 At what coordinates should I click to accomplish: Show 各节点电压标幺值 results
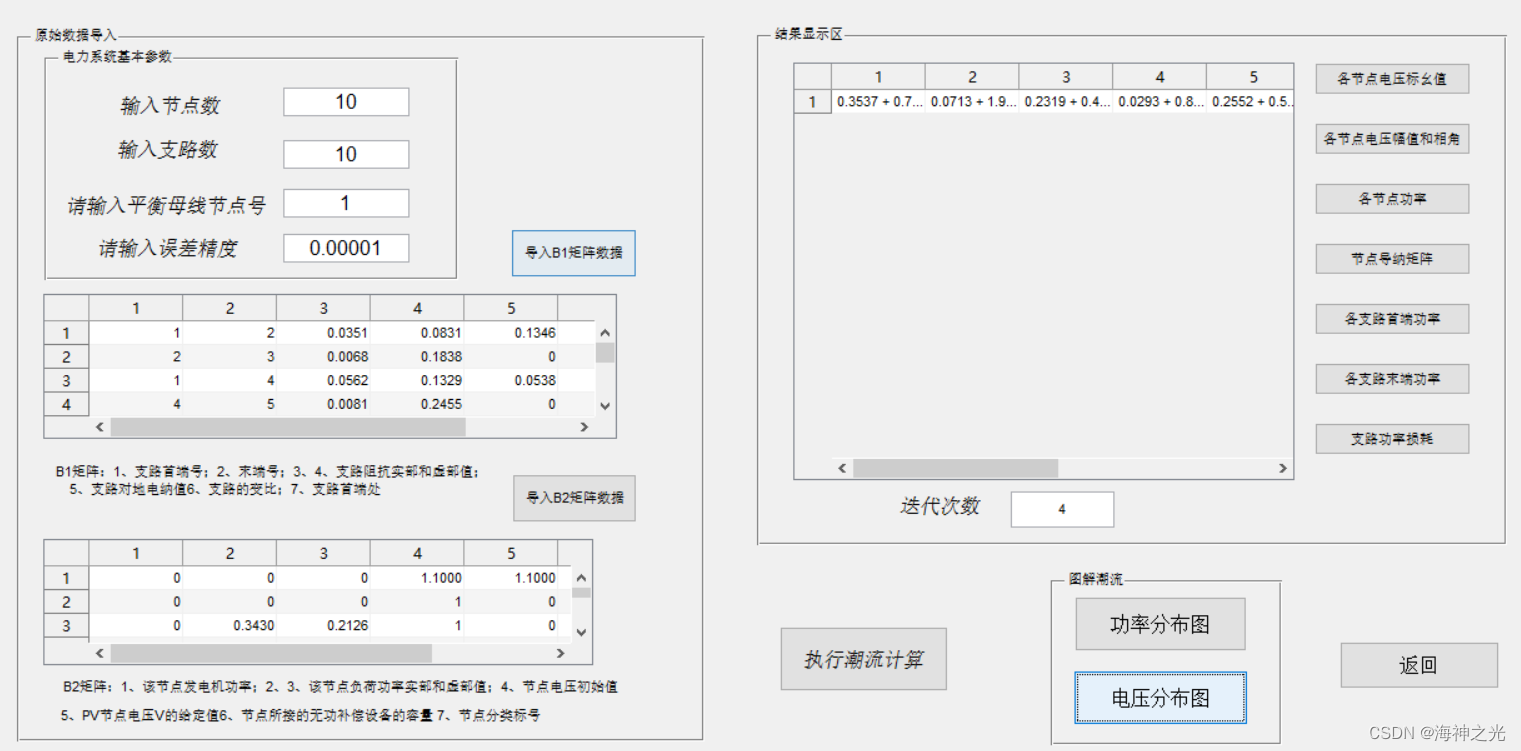[x=1392, y=79]
